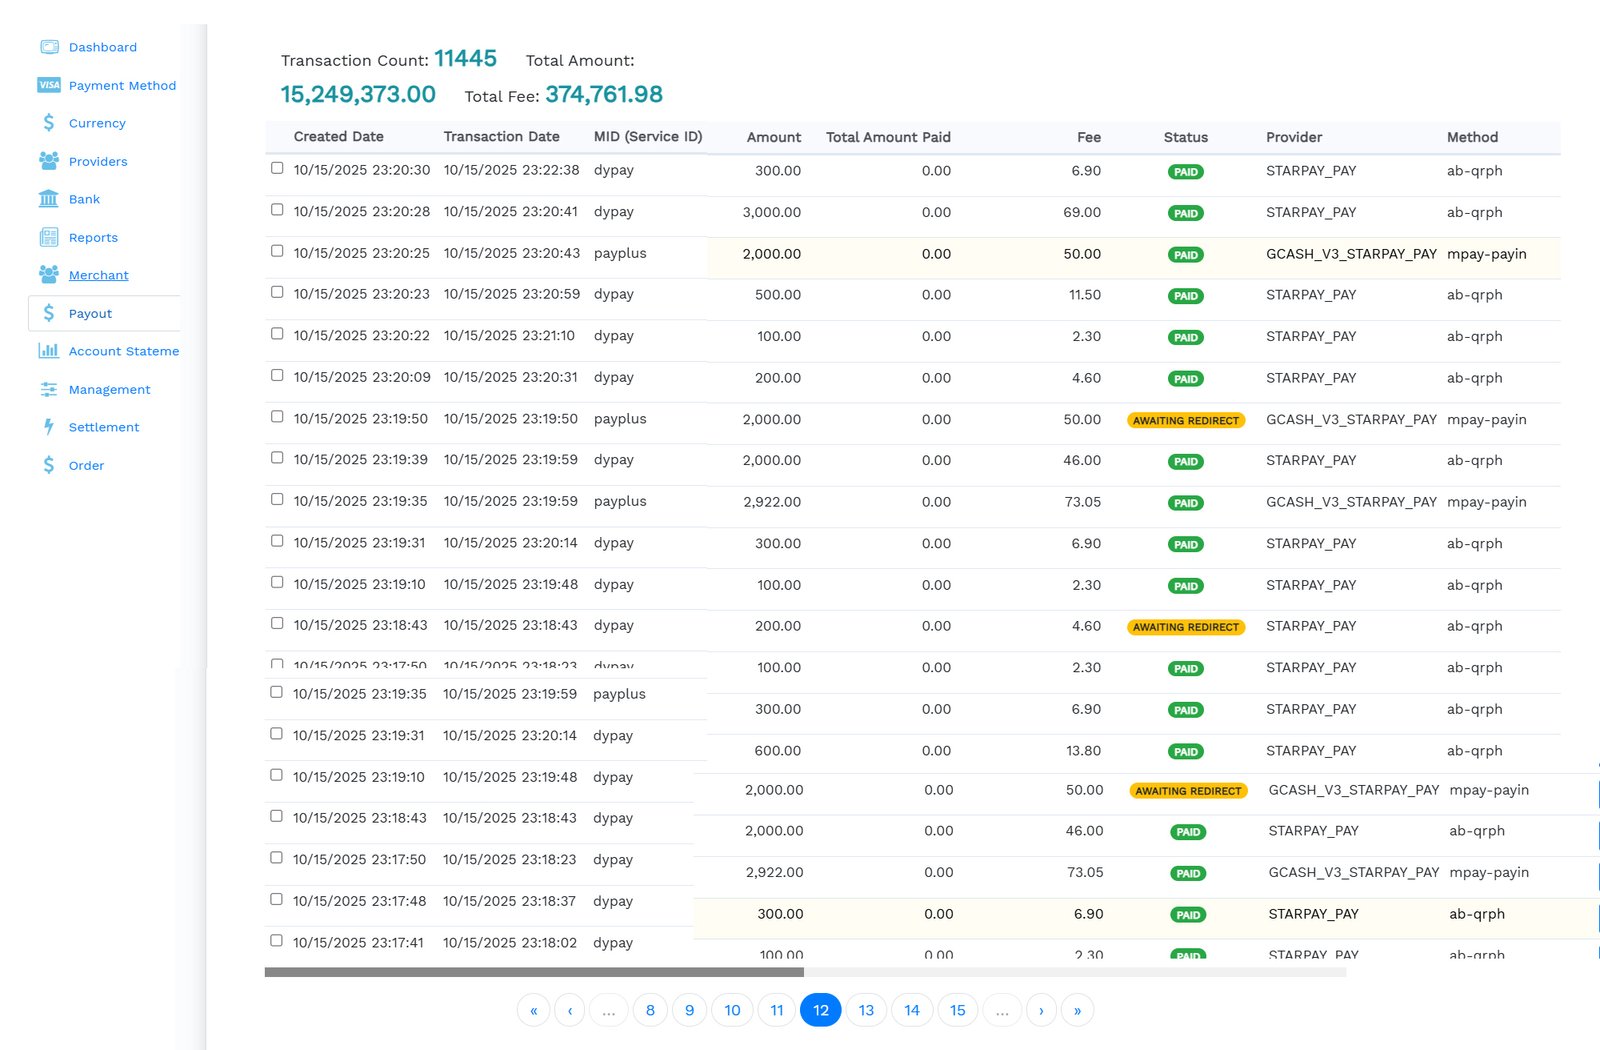Image resolution: width=1600 pixels, height=1050 pixels.
Task: Open the Order menu item
Action: (x=86, y=466)
